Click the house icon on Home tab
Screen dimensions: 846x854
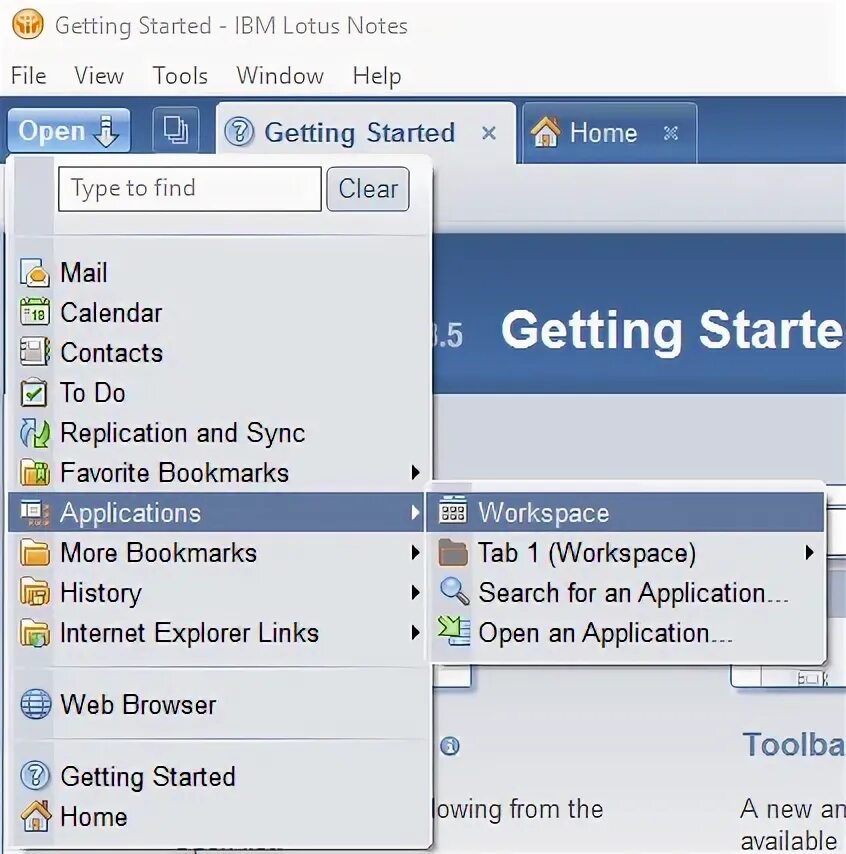coord(546,132)
